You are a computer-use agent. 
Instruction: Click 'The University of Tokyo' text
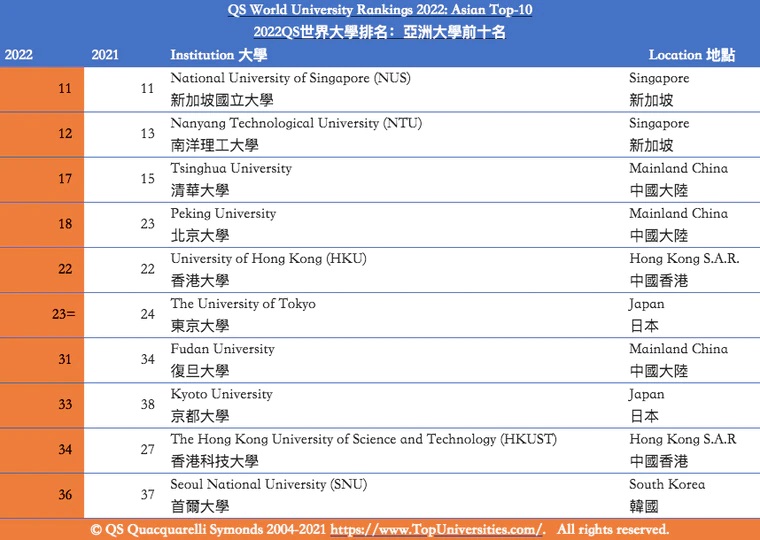point(243,303)
